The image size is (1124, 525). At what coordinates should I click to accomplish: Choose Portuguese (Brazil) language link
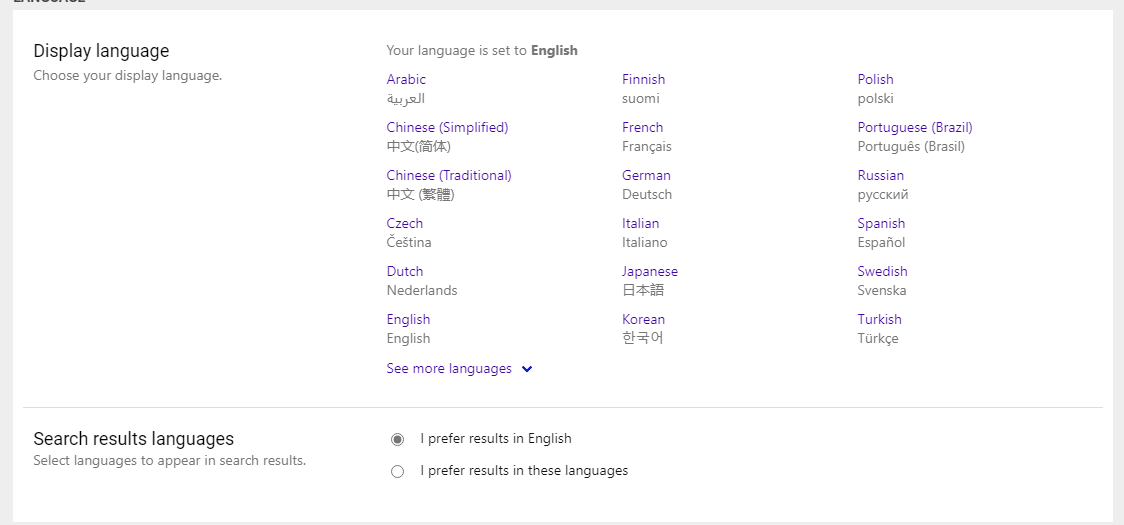tap(915, 128)
